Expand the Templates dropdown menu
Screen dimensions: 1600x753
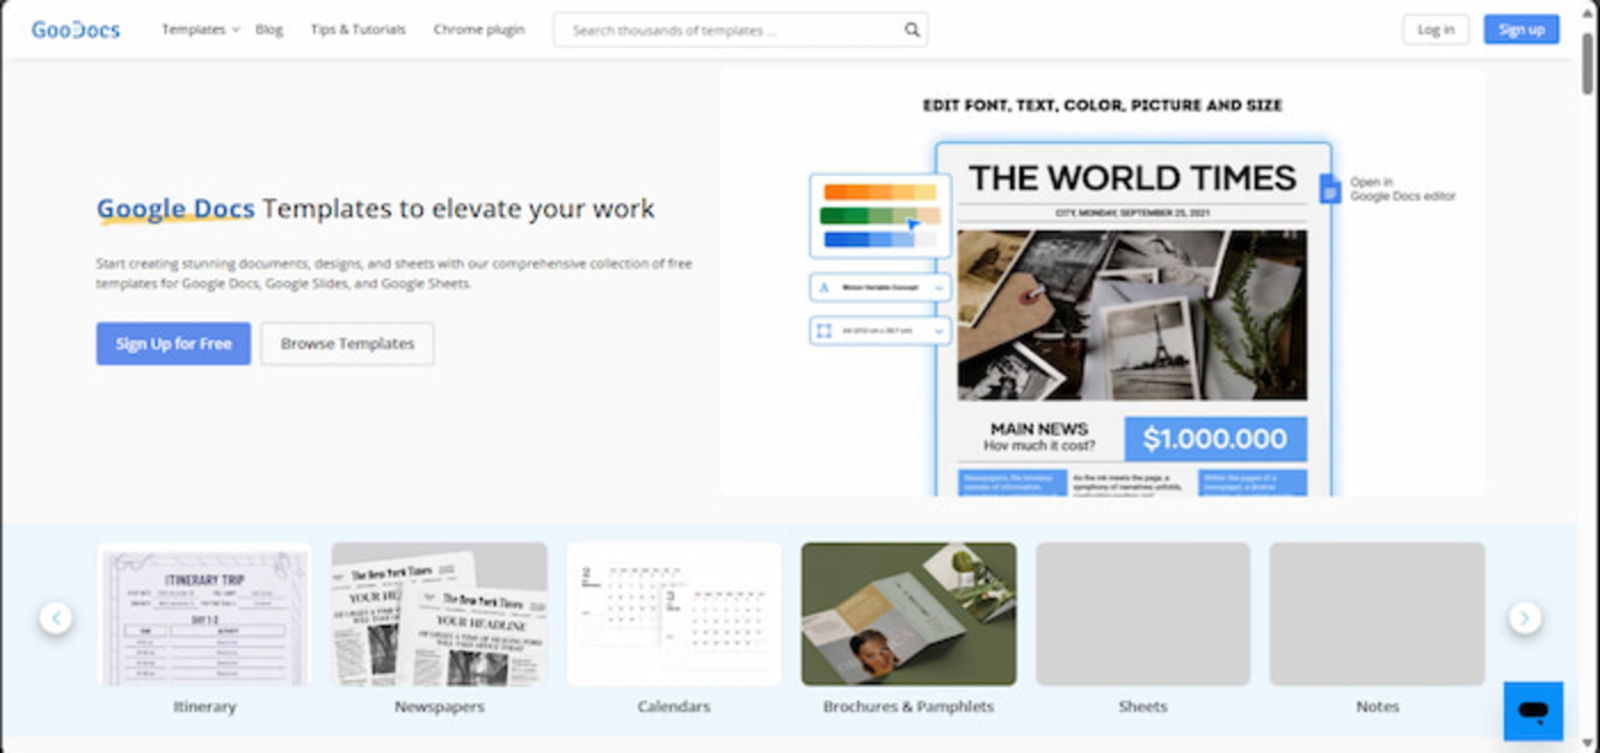click(x=200, y=30)
